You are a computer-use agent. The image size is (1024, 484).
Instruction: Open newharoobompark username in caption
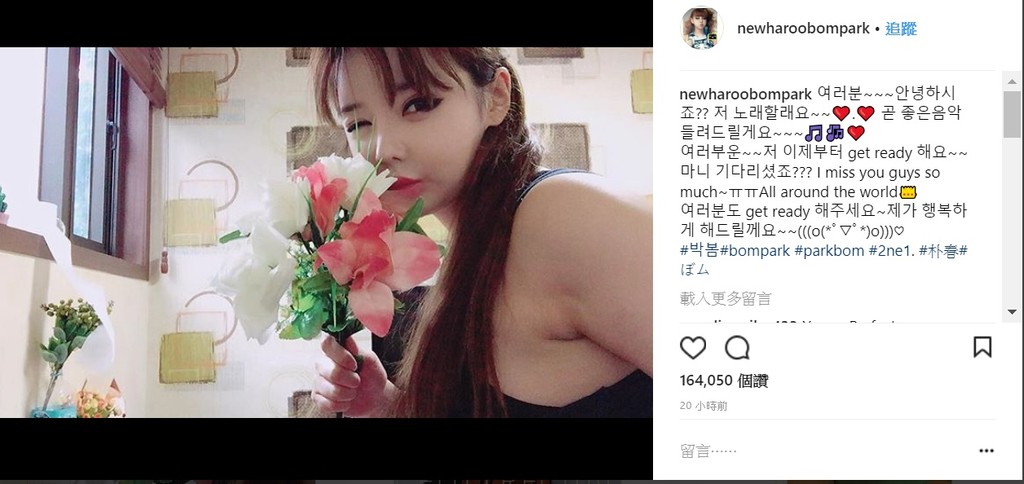click(746, 93)
